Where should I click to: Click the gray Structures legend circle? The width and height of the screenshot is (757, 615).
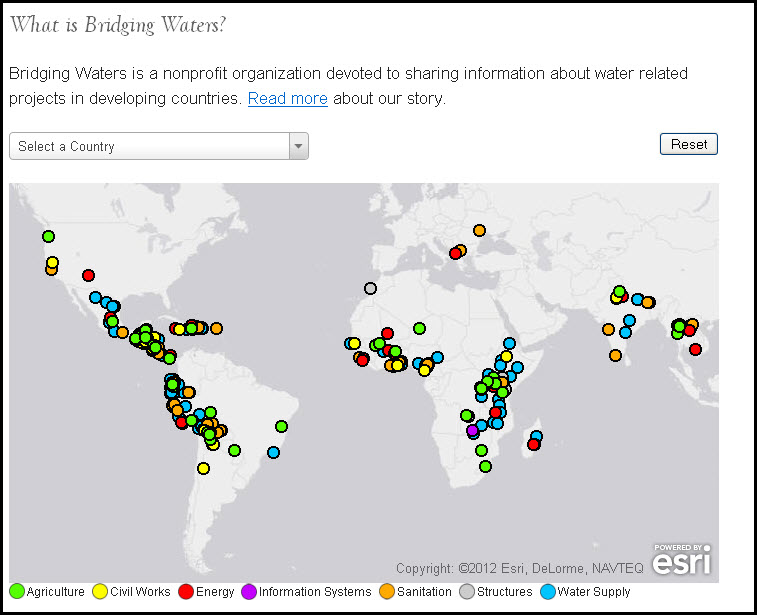pyautogui.click(x=467, y=591)
